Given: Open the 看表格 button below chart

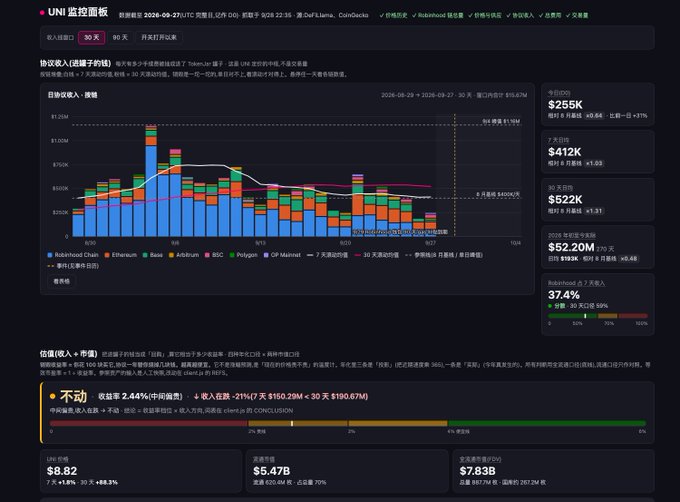Looking at the screenshot, I should (x=61, y=281).
